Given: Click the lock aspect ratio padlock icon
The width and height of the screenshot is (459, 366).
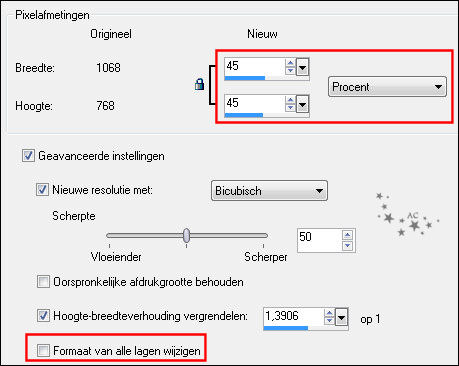Looking at the screenshot, I should (x=199, y=84).
